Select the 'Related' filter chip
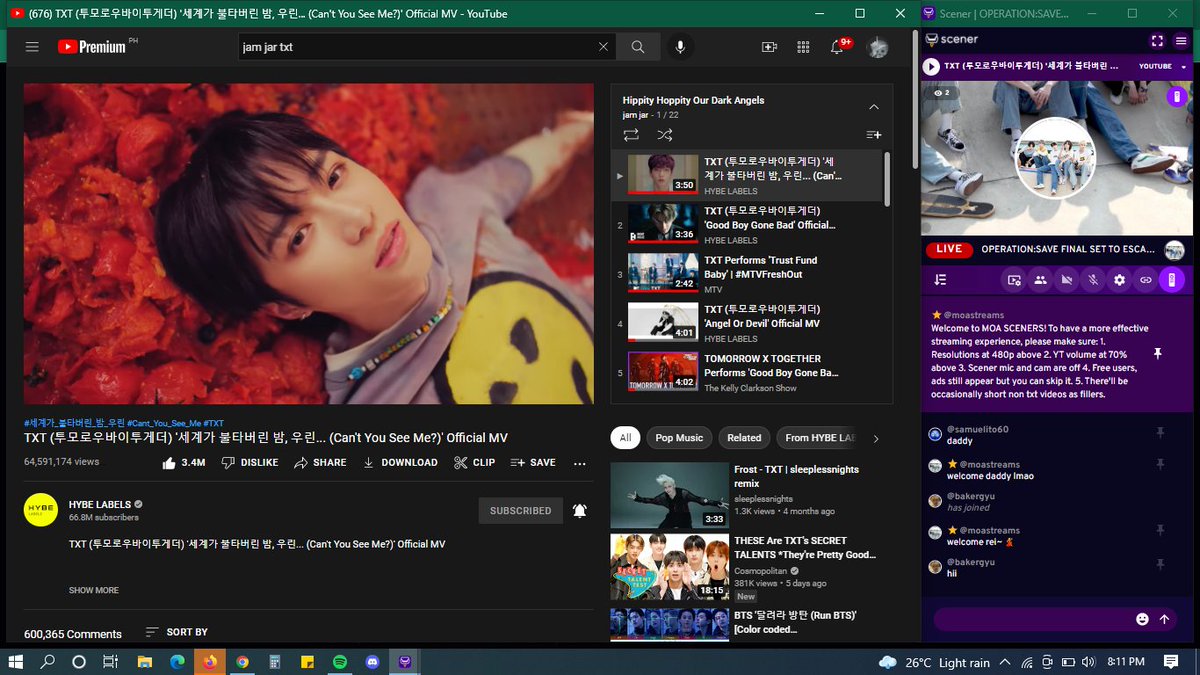The width and height of the screenshot is (1200, 675). click(x=744, y=438)
